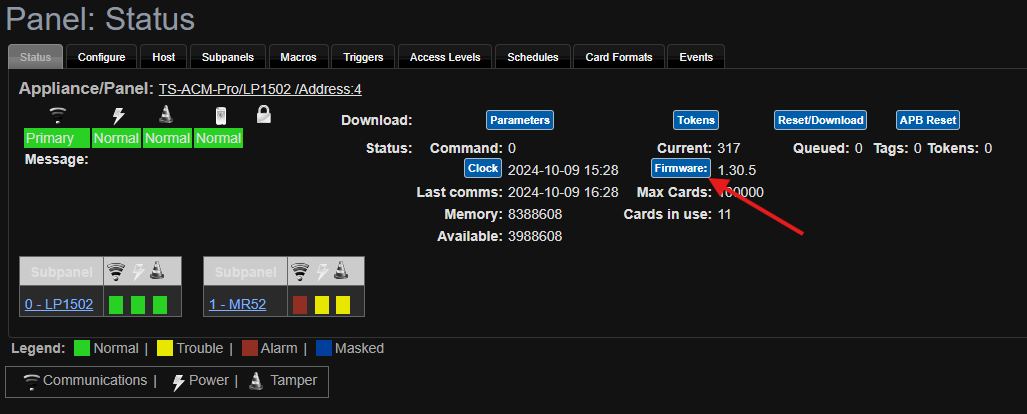Open the 0 - LP1502 subpanel link
The image size is (1027, 414).
(x=59, y=304)
